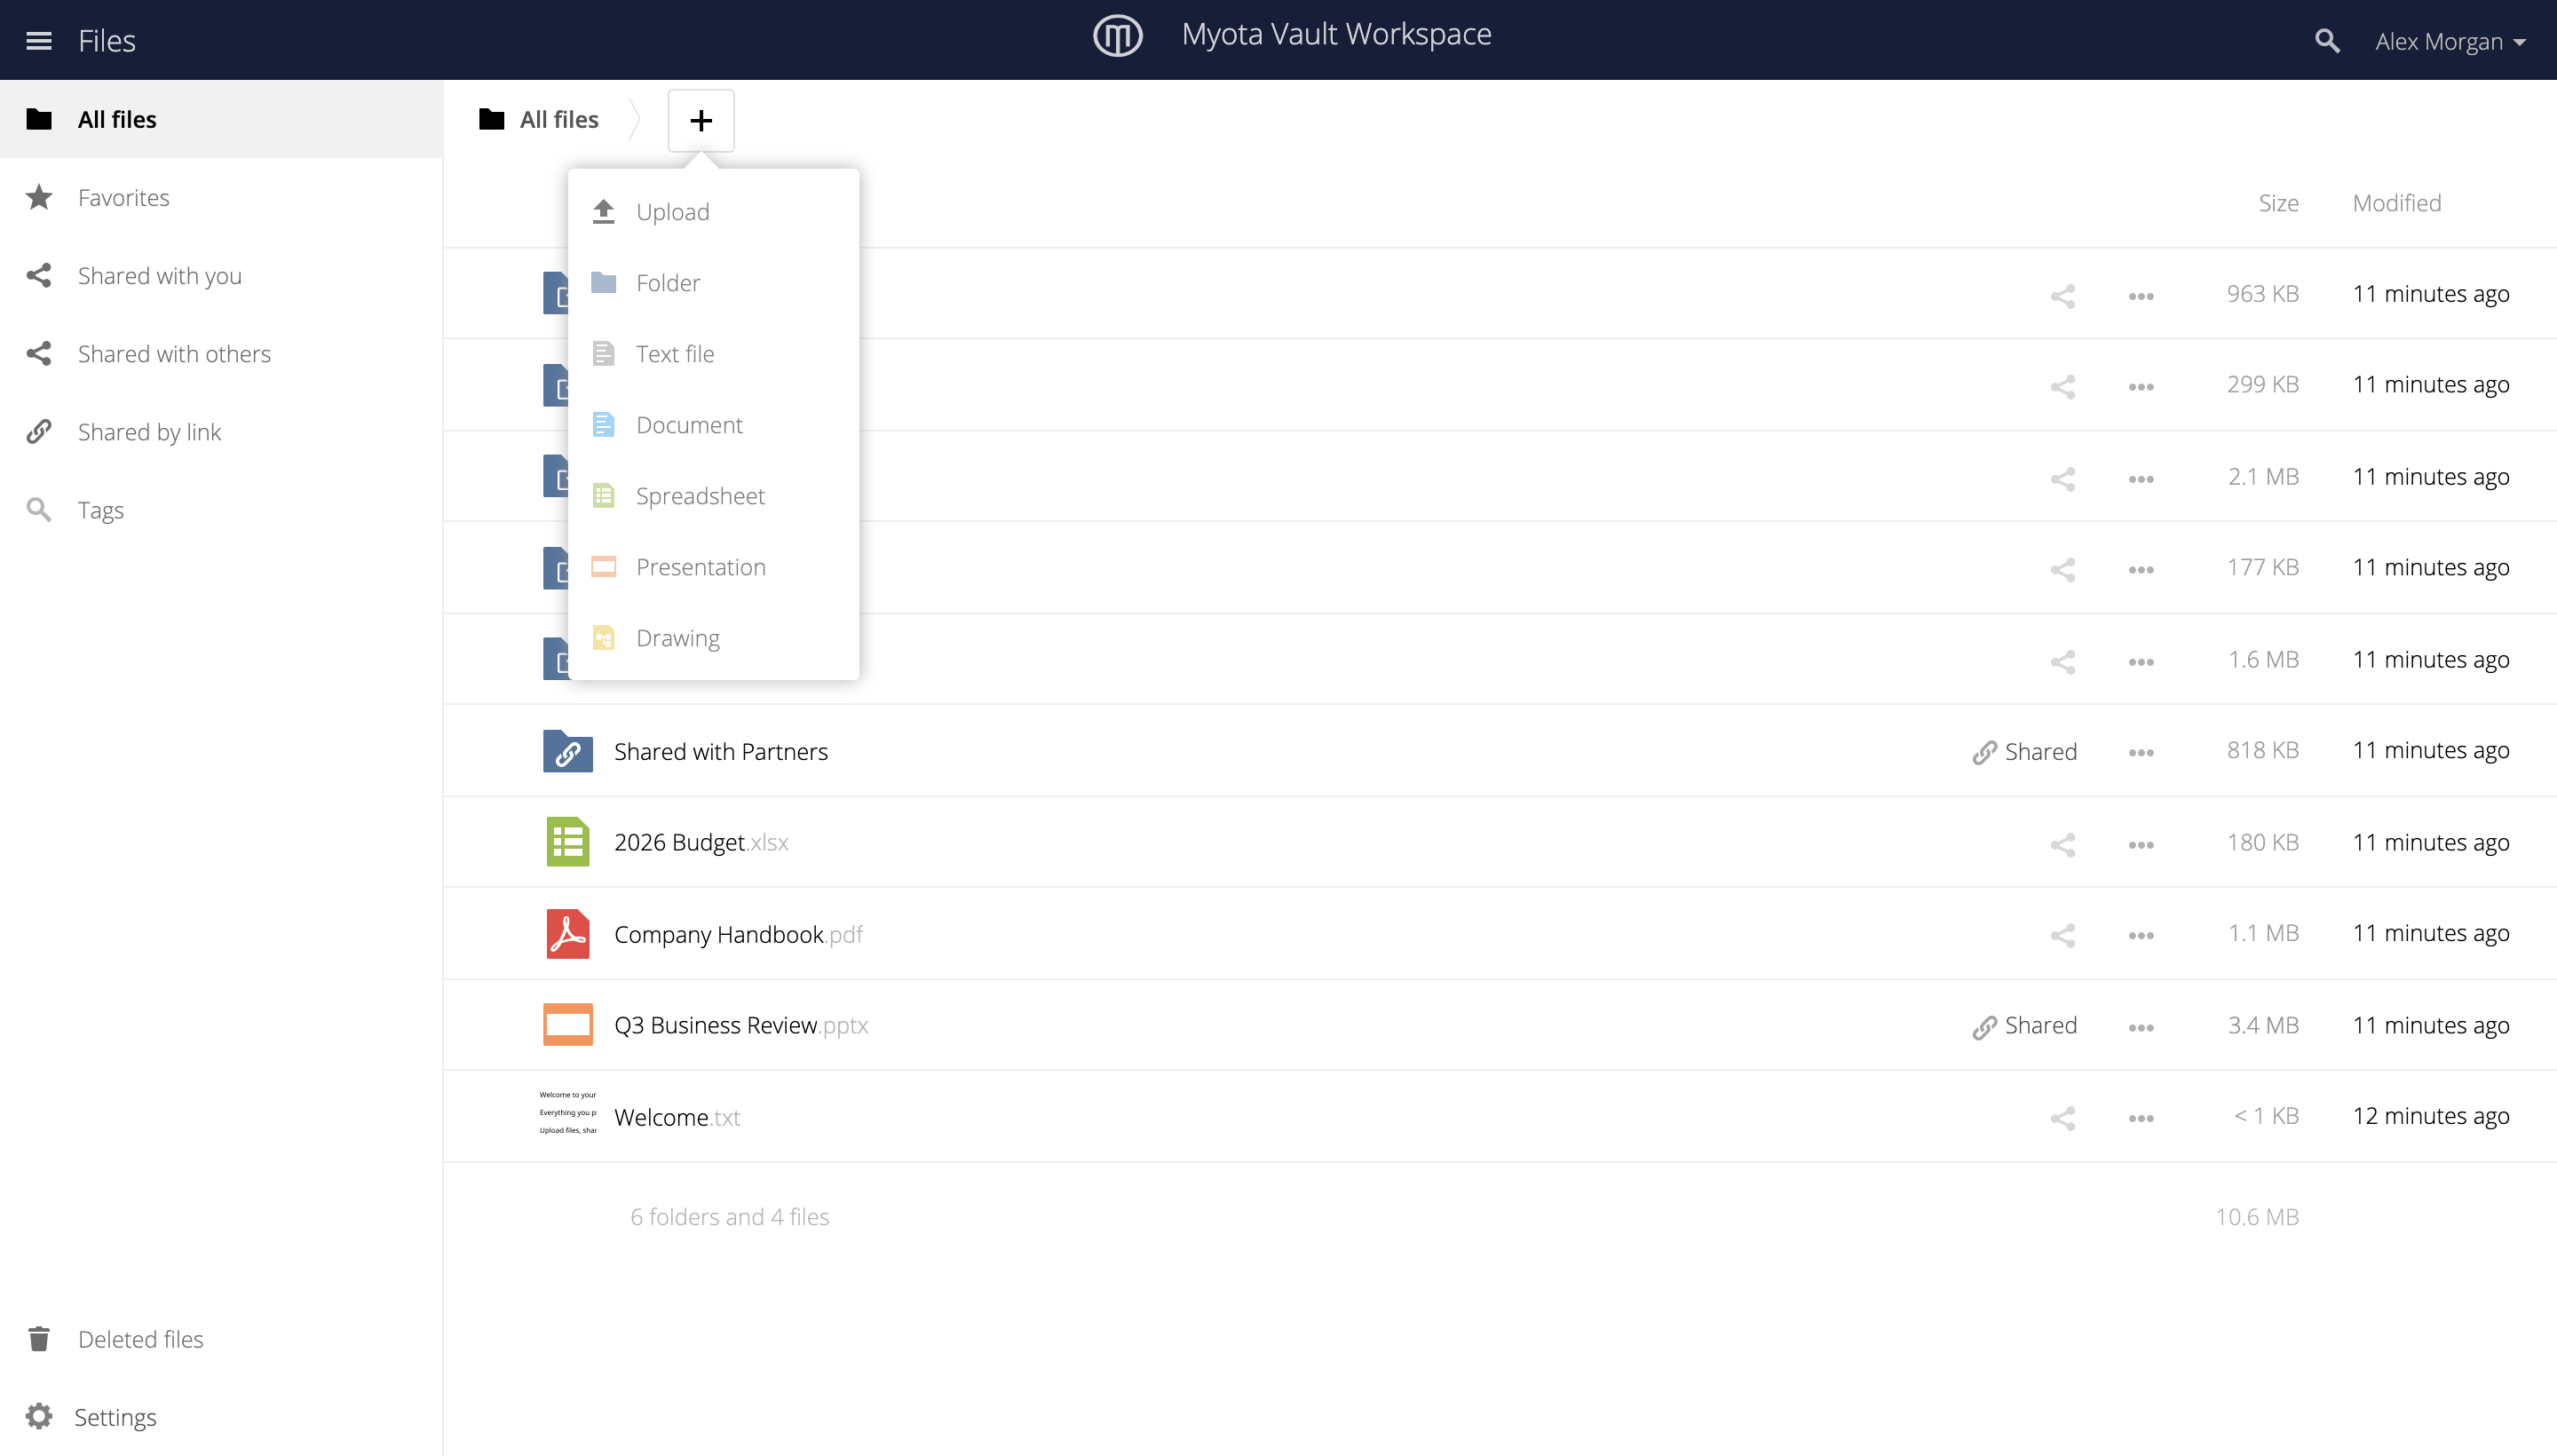
Task: Open more actions for Company Handbook.pdf
Action: click(2140, 936)
